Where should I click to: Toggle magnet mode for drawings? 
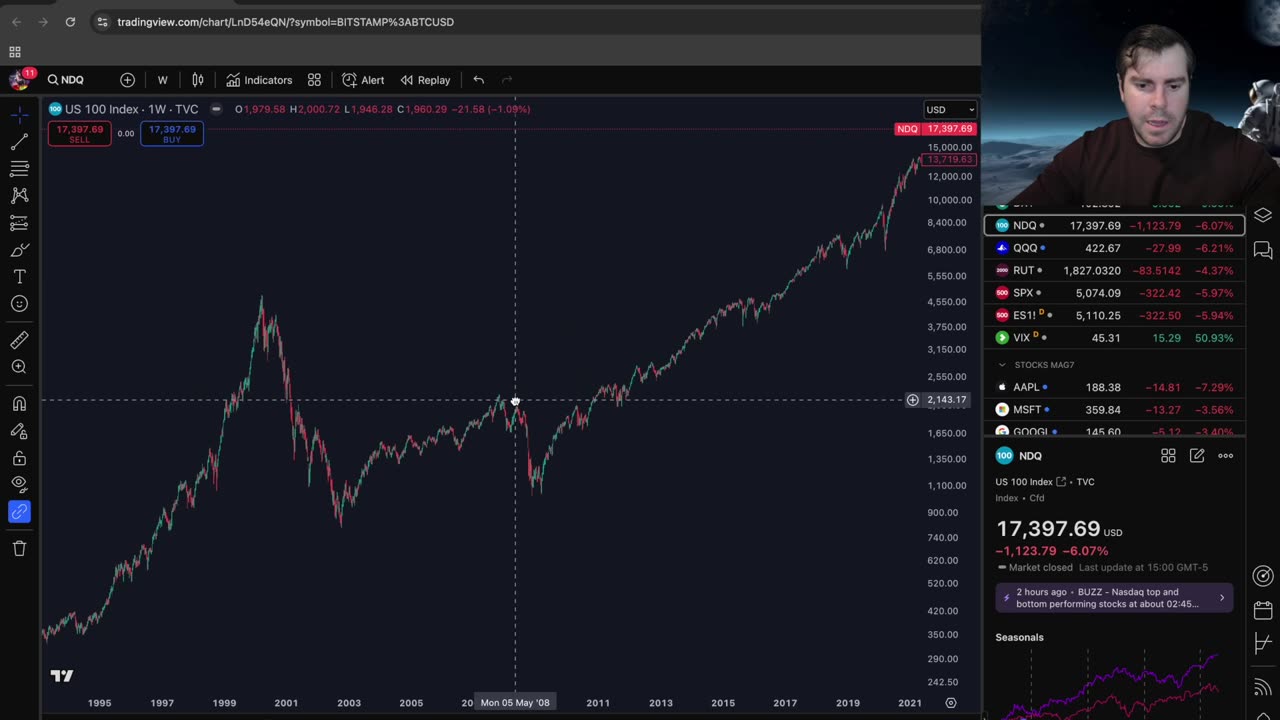tap(19, 403)
